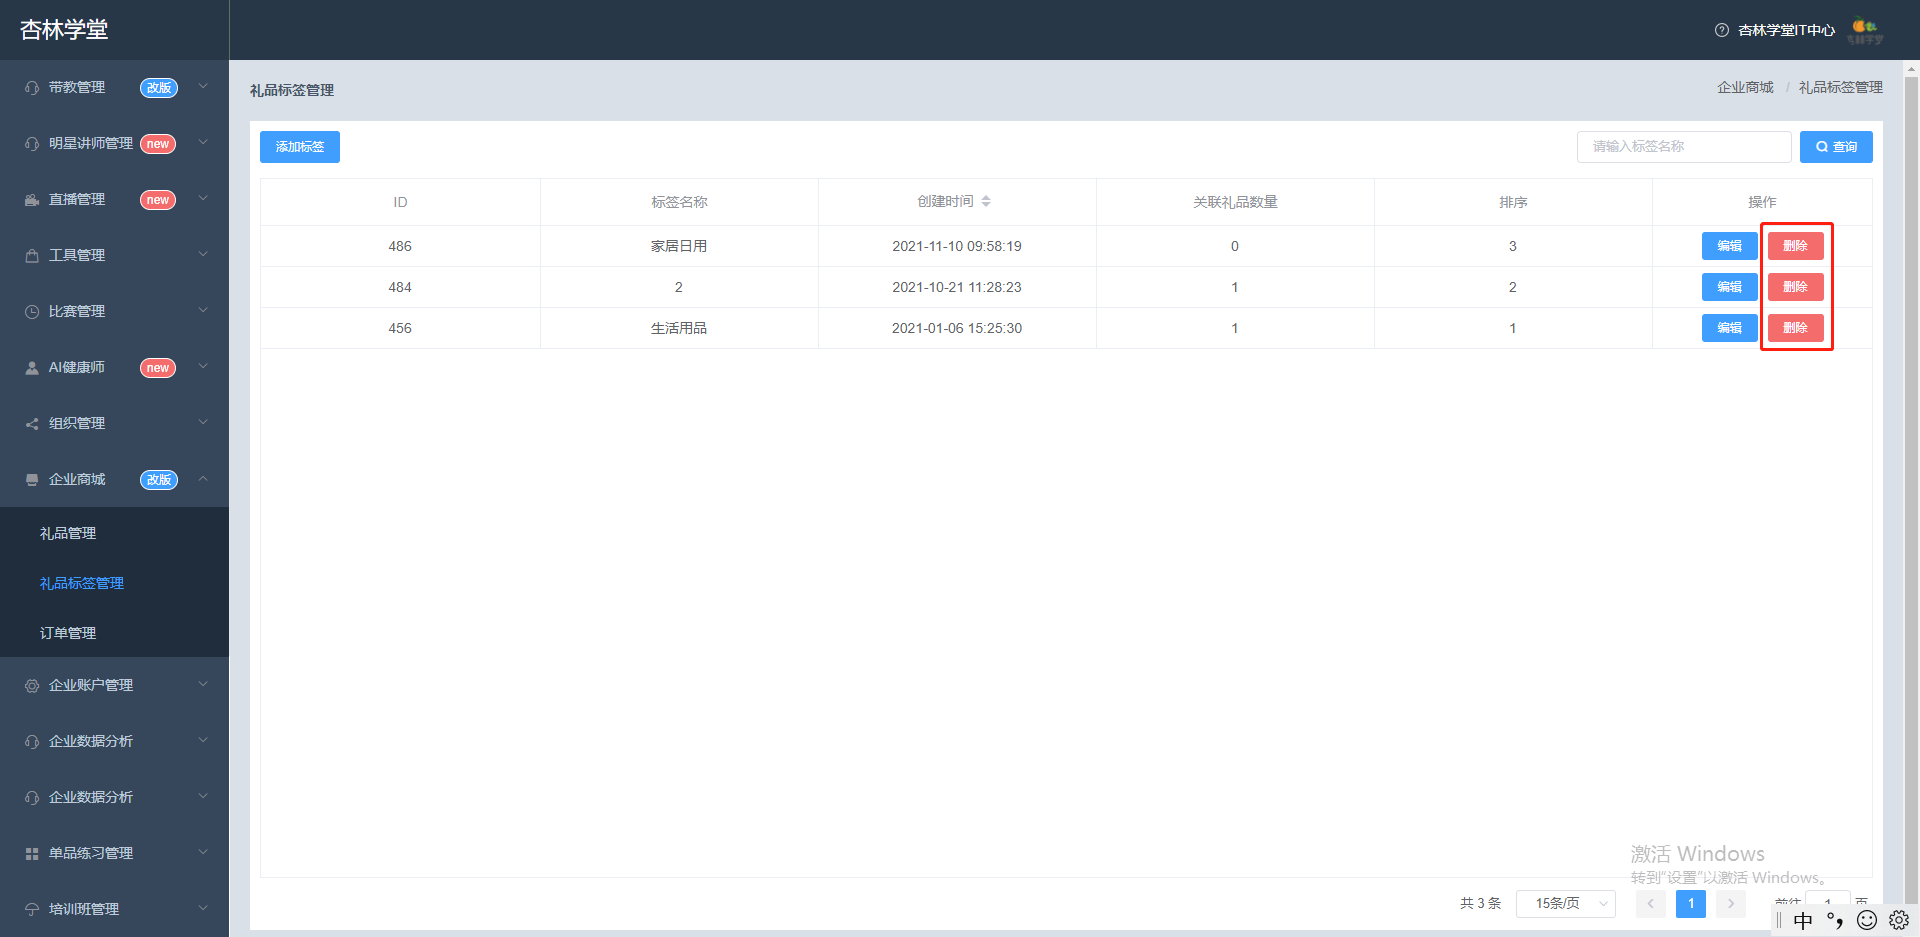
Task: Click the 标签名称 column header
Action: (679, 202)
